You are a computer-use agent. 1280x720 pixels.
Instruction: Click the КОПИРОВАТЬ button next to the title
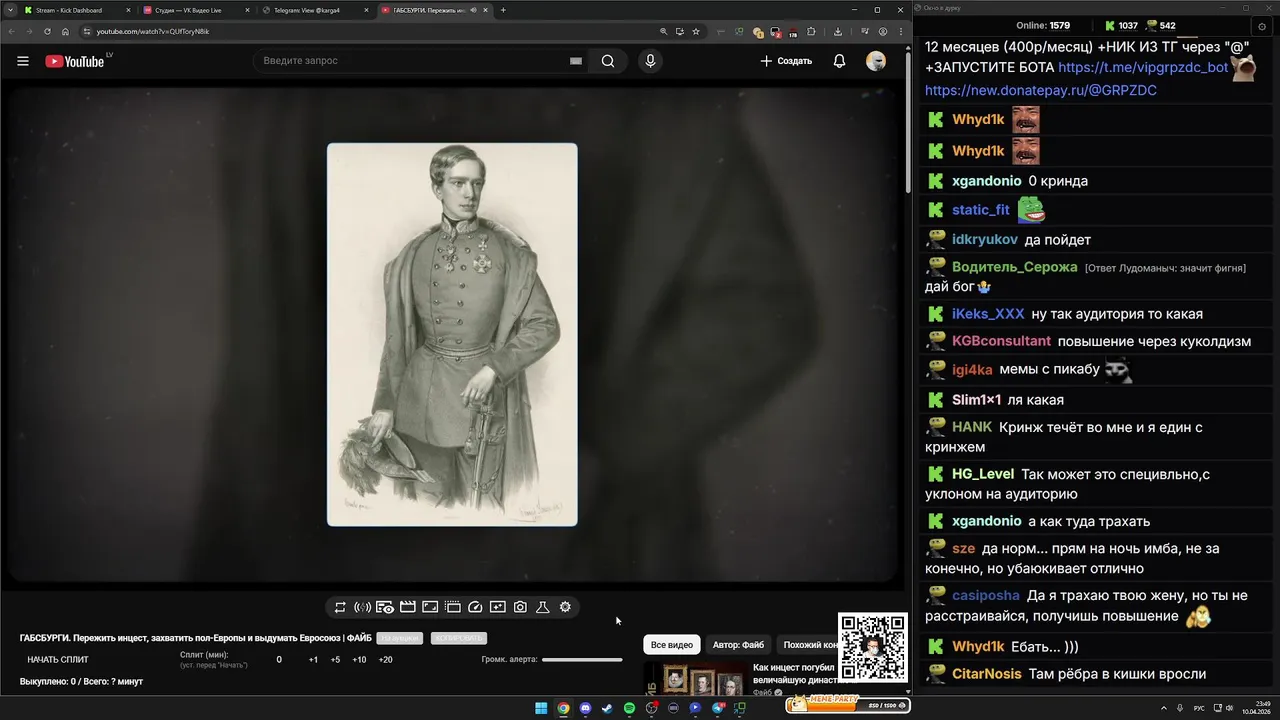pyautogui.click(x=459, y=638)
